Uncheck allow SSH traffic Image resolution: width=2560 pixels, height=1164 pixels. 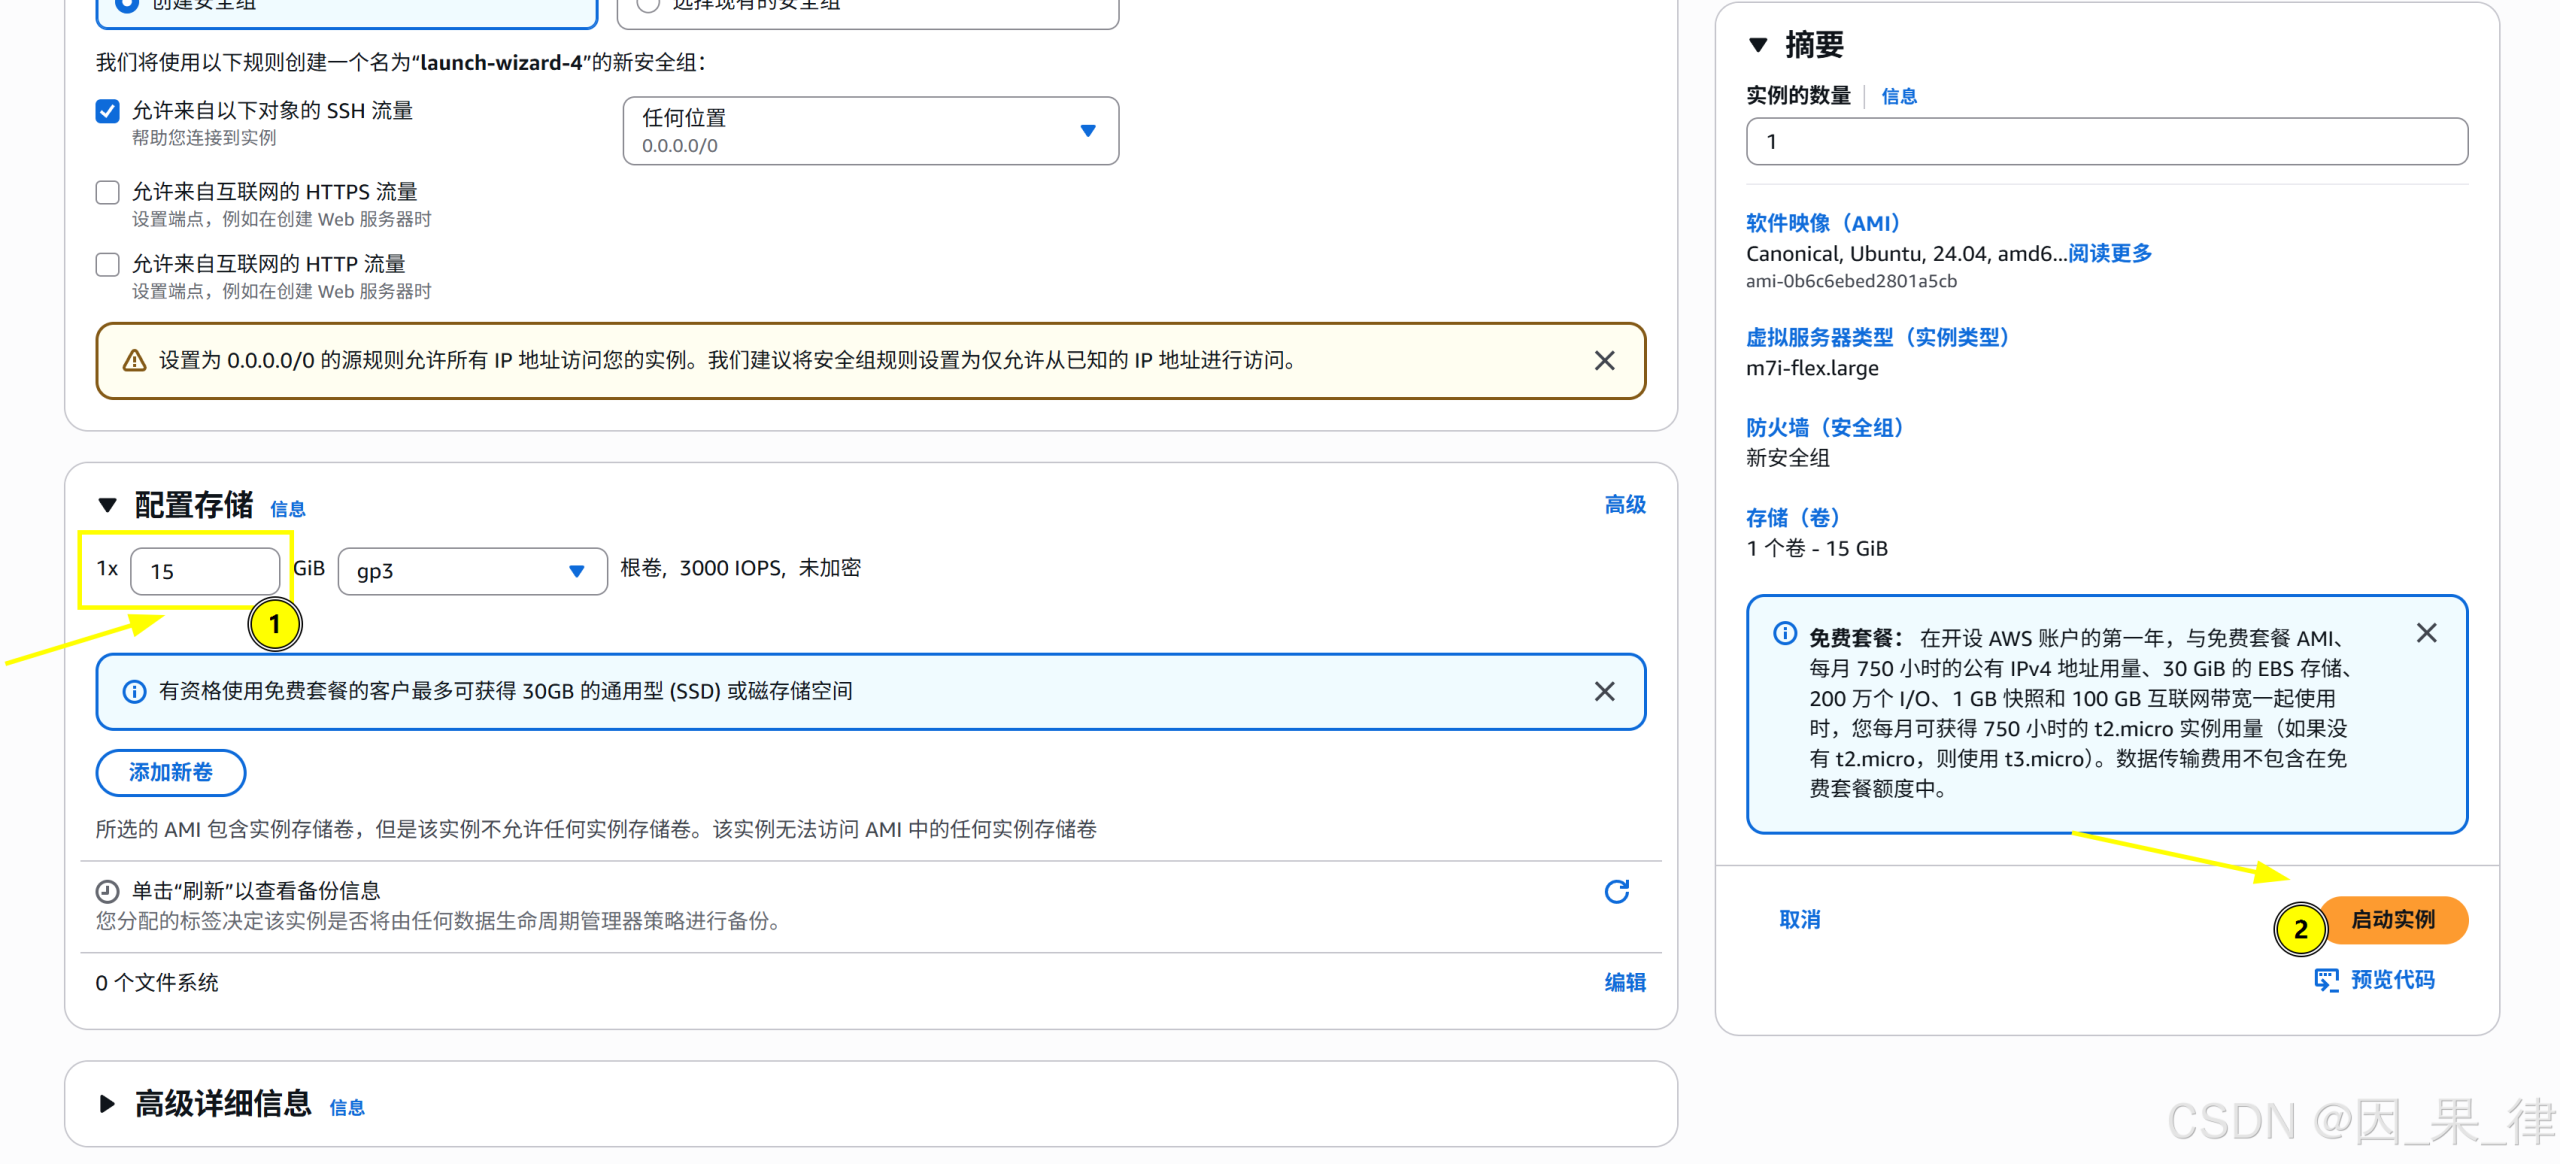(107, 111)
